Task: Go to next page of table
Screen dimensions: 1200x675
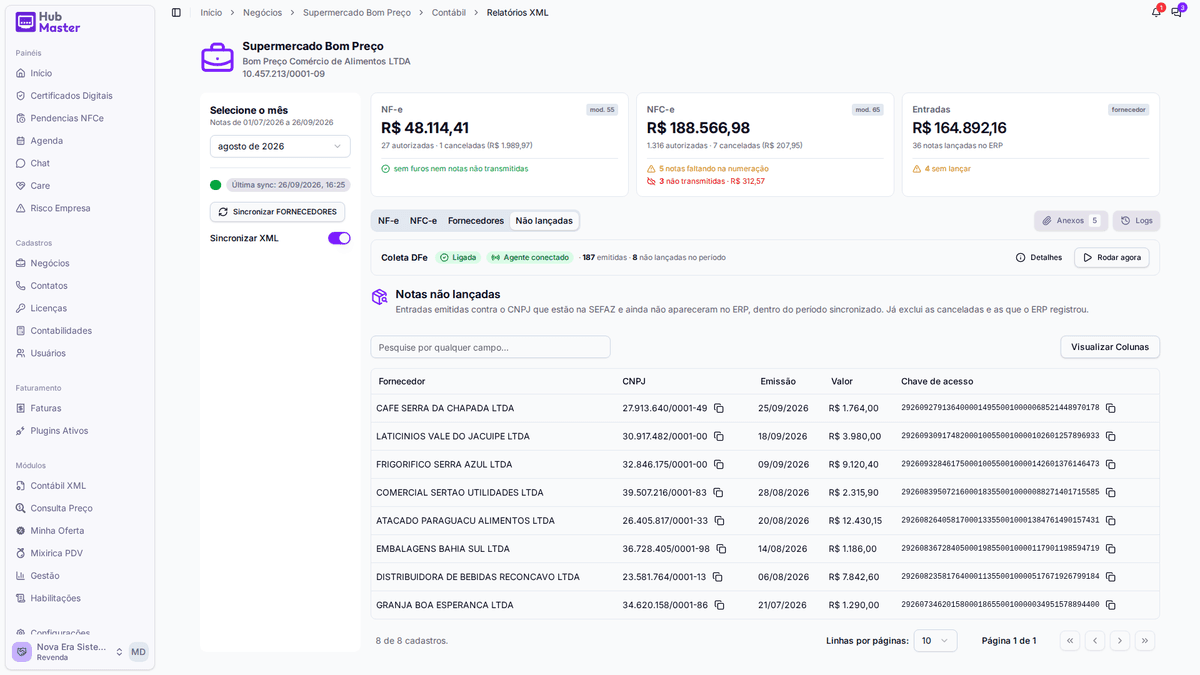Action: pyautogui.click(x=1120, y=641)
